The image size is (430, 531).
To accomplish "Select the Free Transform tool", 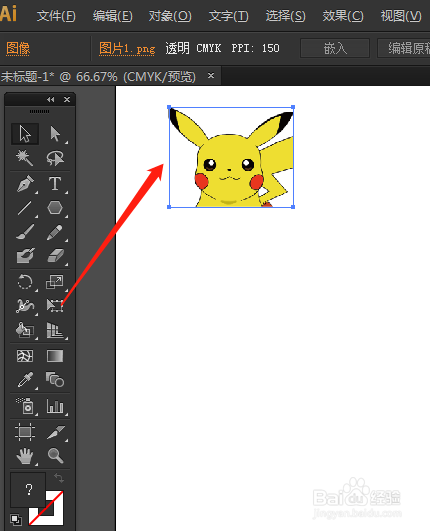I will [x=55, y=306].
